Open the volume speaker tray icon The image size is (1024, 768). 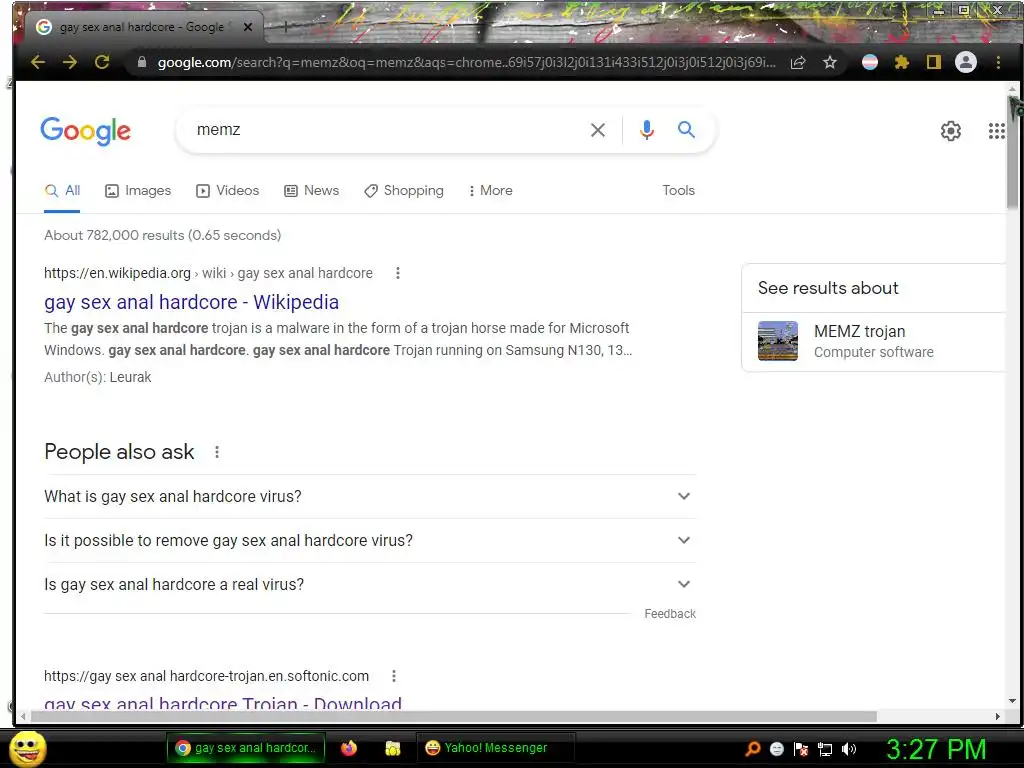(x=849, y=749)
